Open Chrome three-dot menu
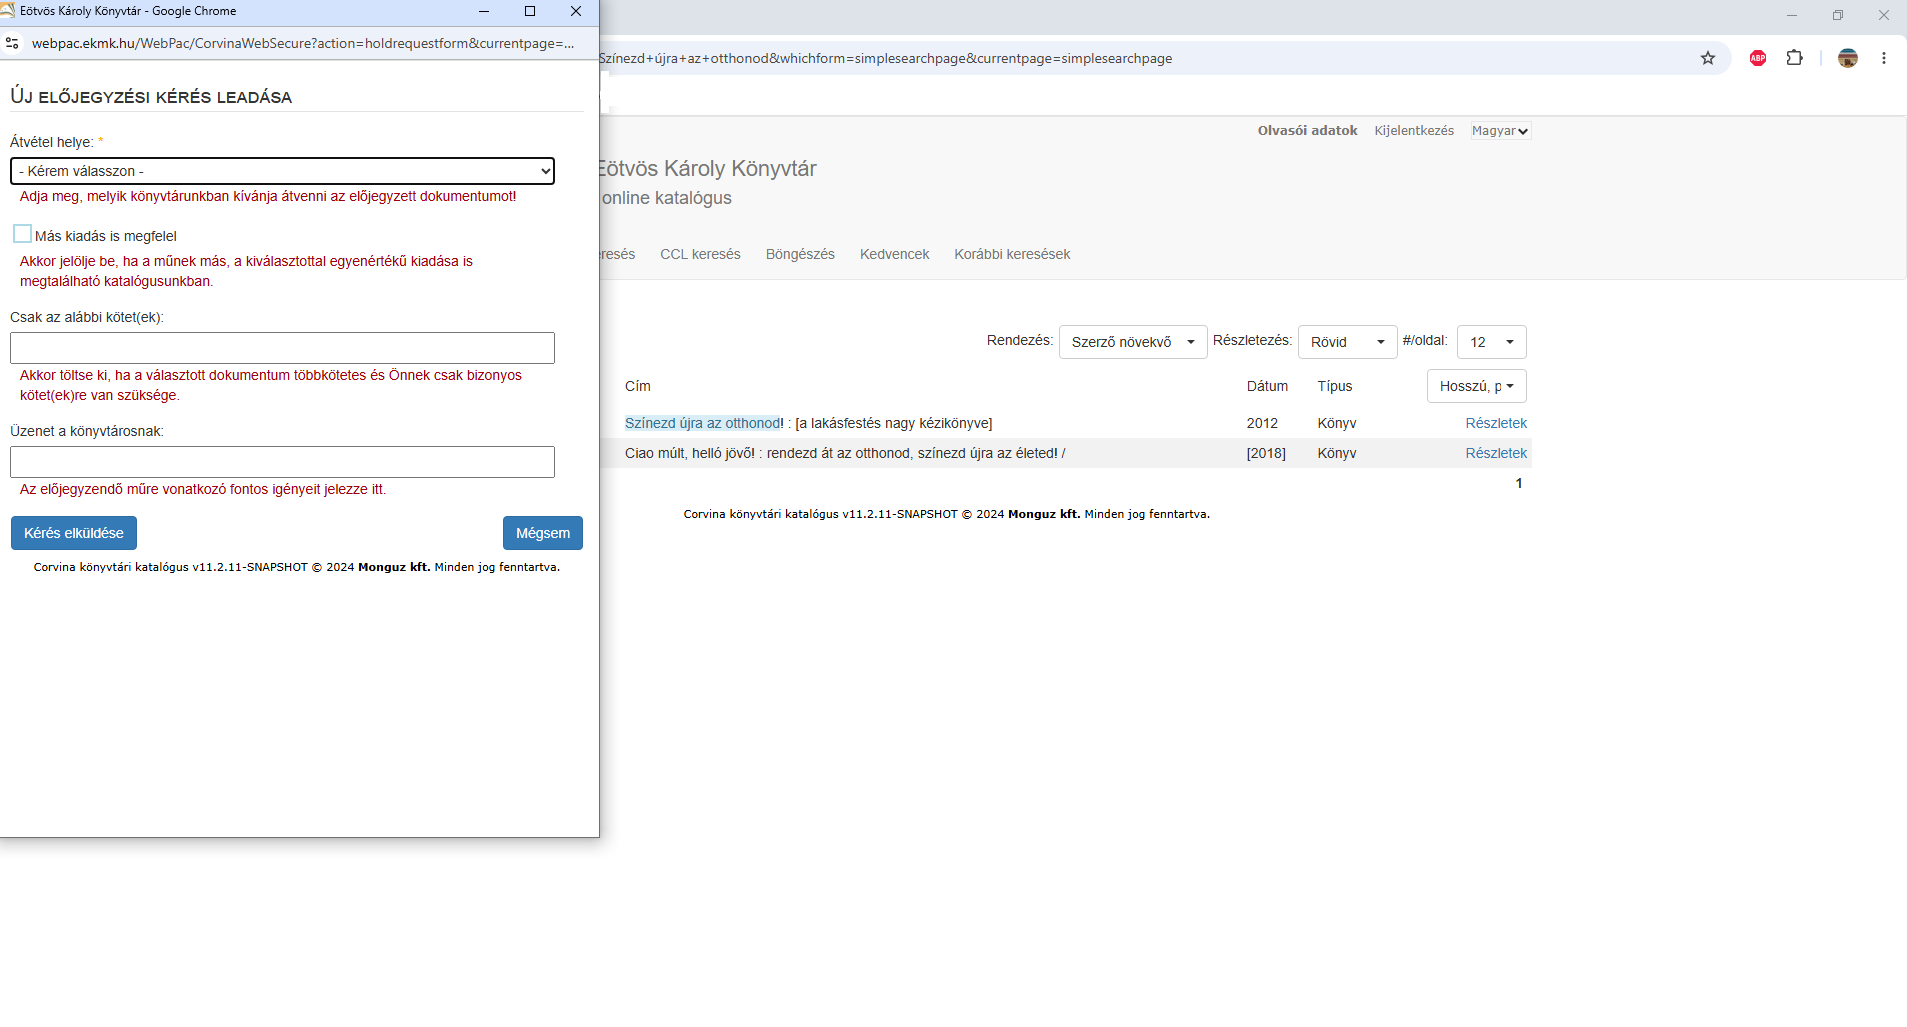Image resolution: width=1907 pixels, height=1027 pixels. (1884, 58)
